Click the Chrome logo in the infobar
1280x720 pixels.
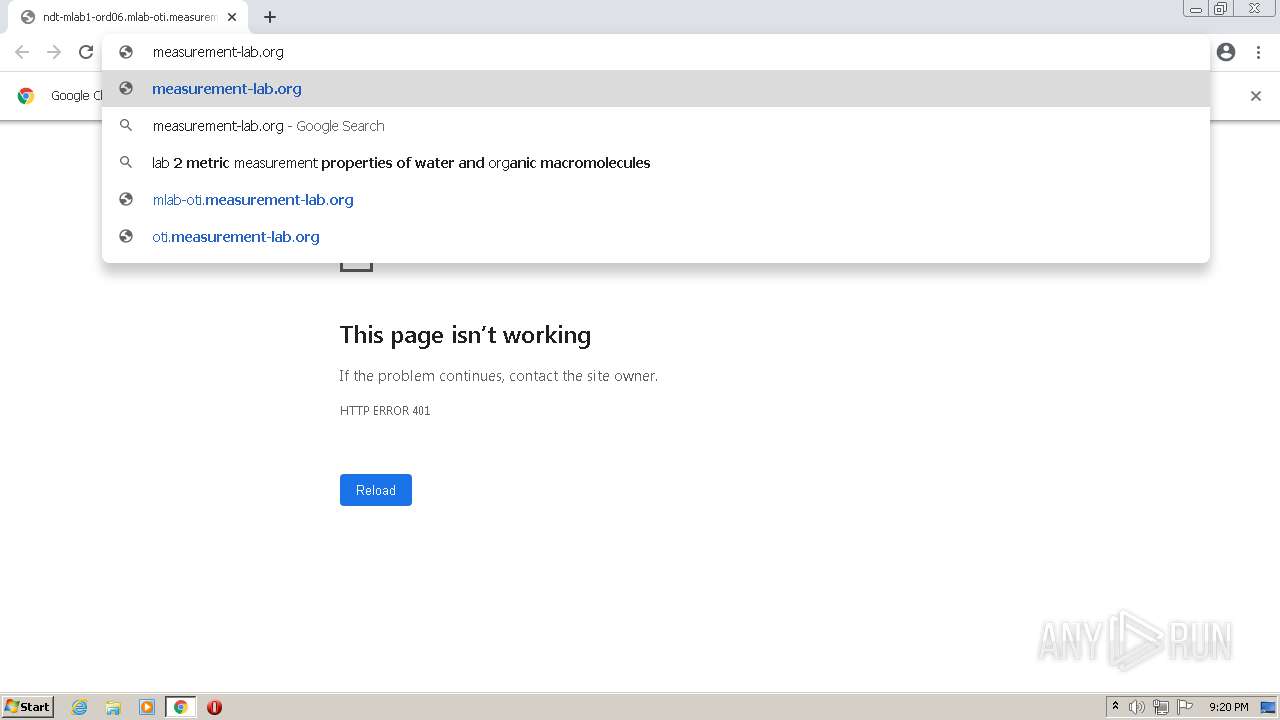(26, 96)
